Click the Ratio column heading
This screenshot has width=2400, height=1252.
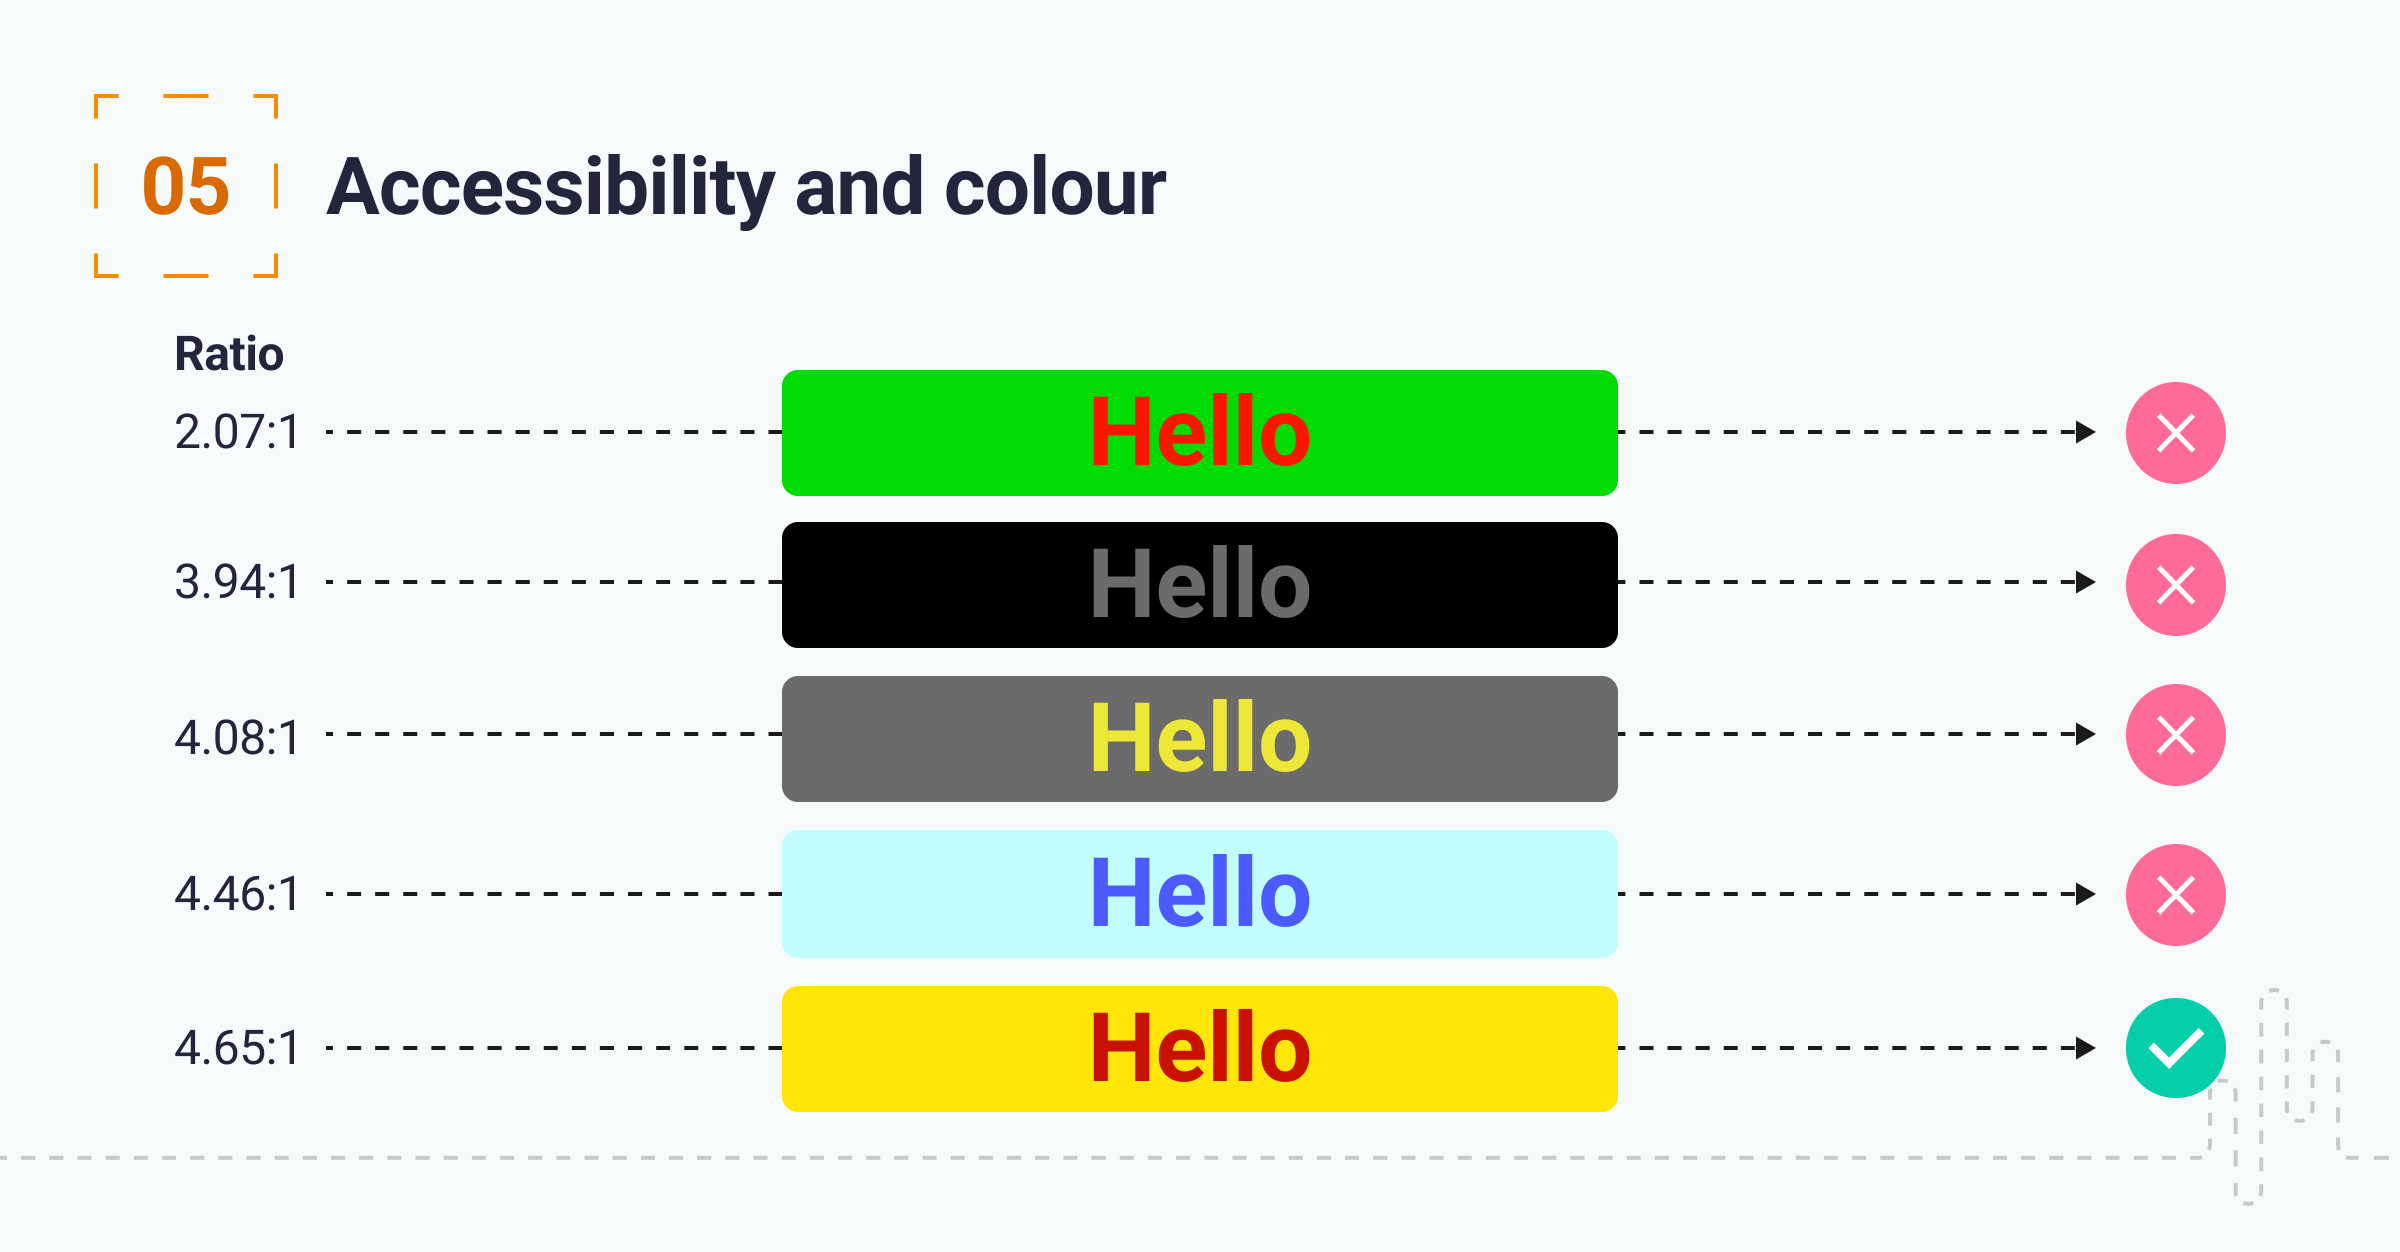click(x=229, y=354)
